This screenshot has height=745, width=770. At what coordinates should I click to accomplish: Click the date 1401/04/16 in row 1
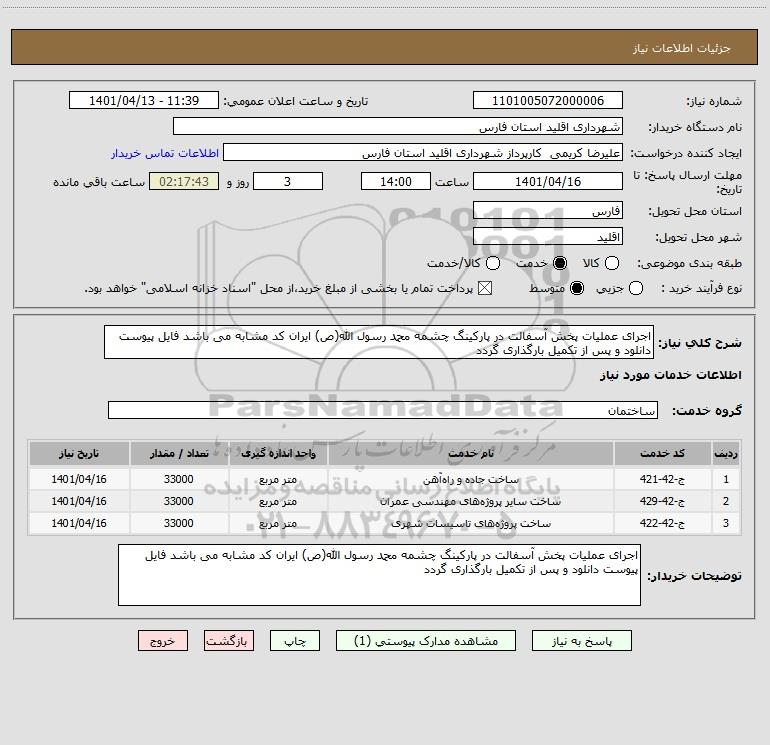point(79,479)
